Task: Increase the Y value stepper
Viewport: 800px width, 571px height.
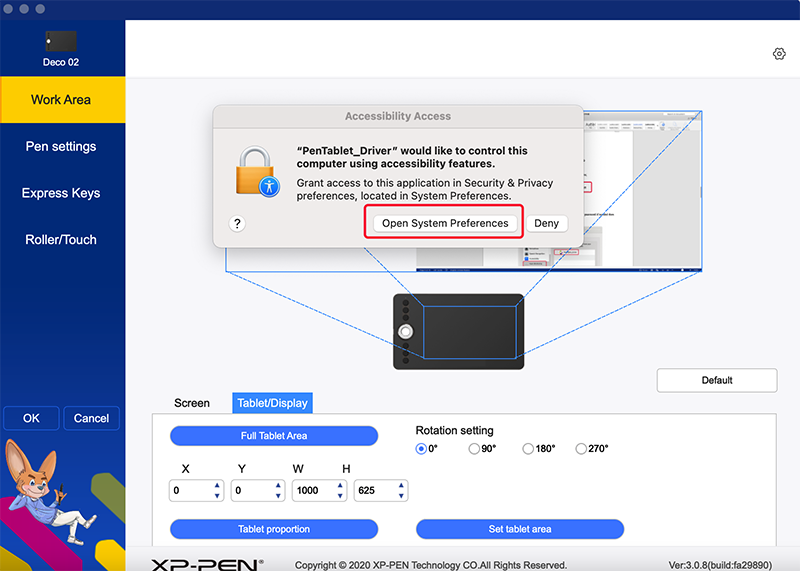Action: 278,485
